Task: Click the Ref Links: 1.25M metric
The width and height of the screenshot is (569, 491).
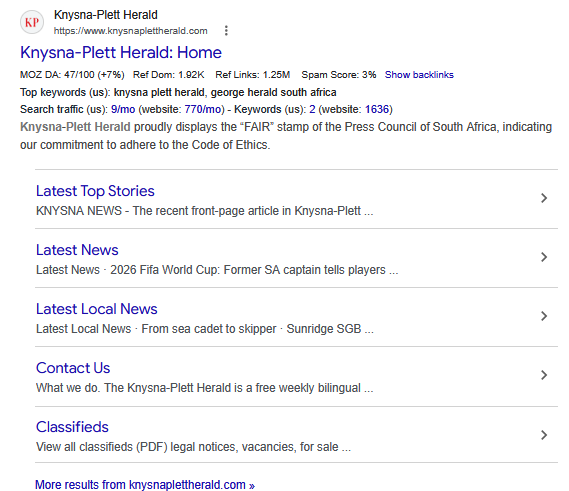Action: [x=253, y=75]
